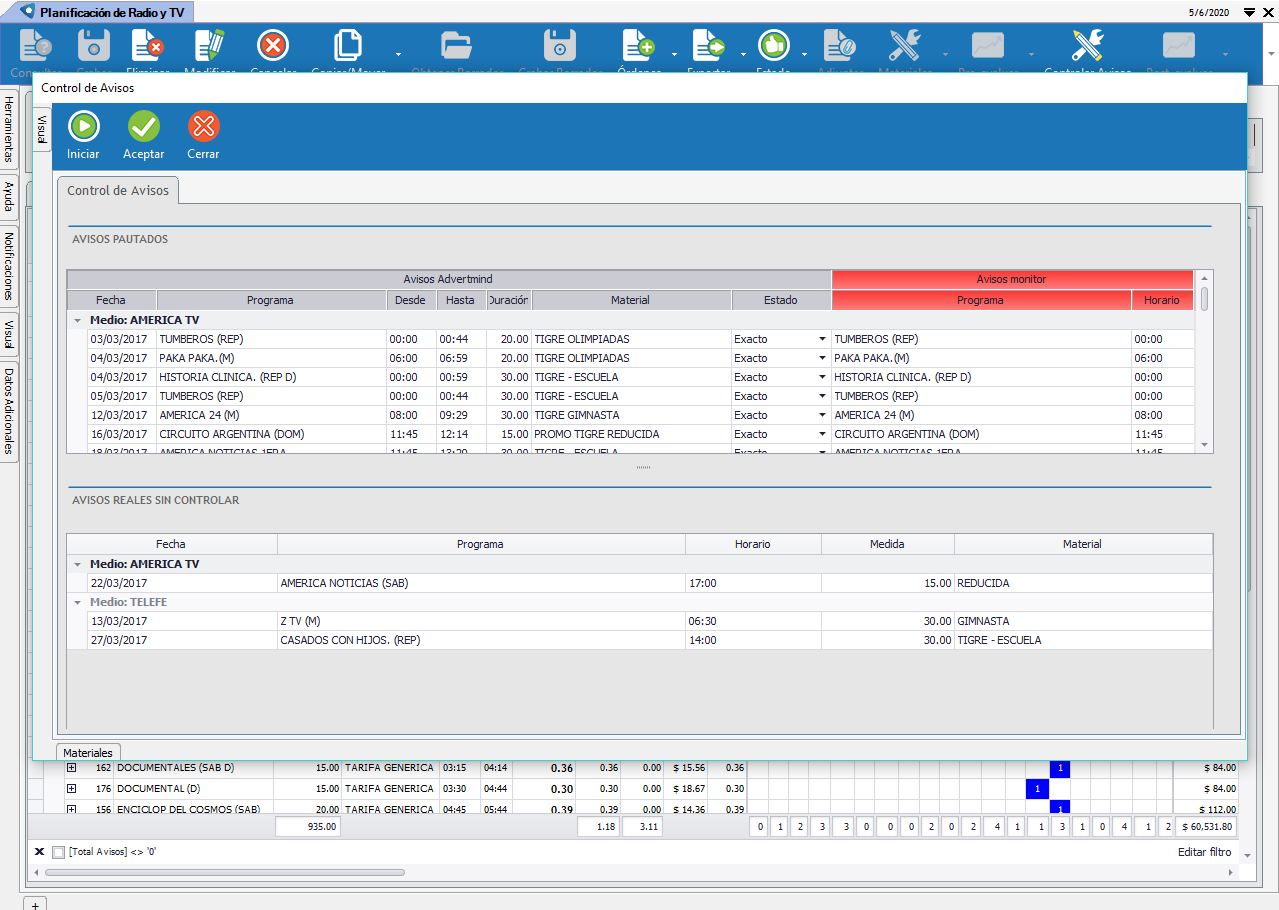Open the Herramientas side tab
The height and width of the screenshot is (910, 1279).
pos(9,130)
